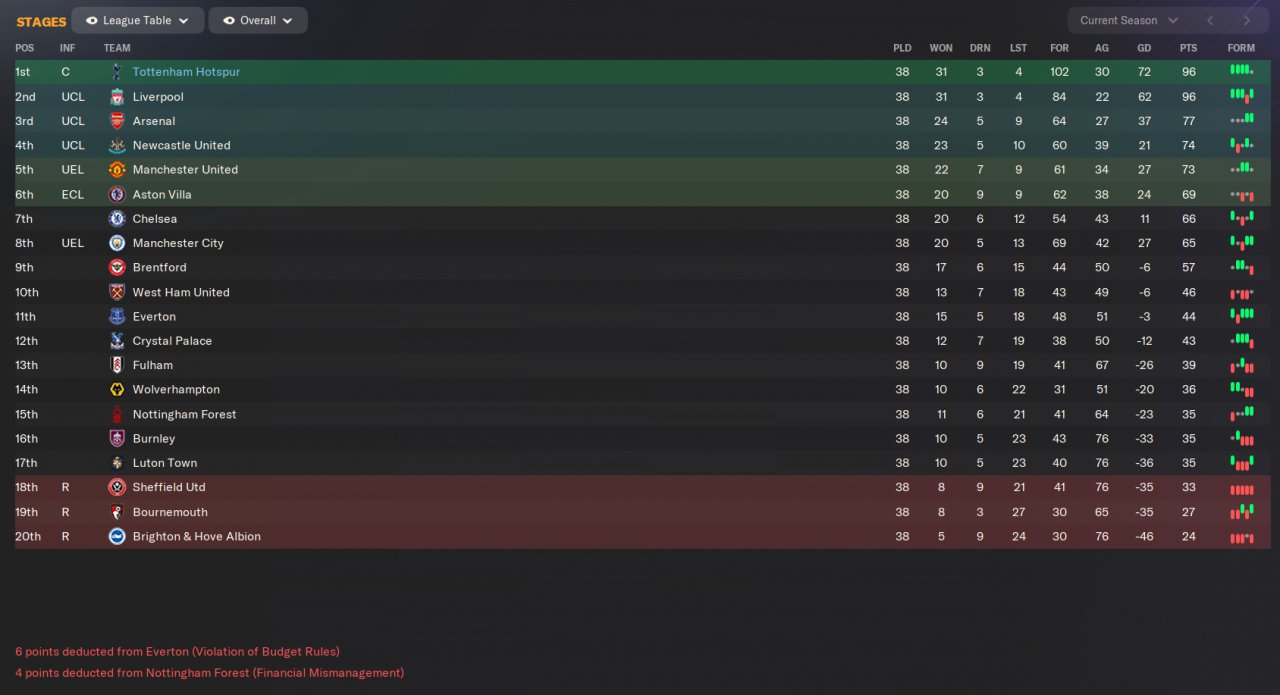Click the Chelsea club crest icon

(x=117, y=219)
